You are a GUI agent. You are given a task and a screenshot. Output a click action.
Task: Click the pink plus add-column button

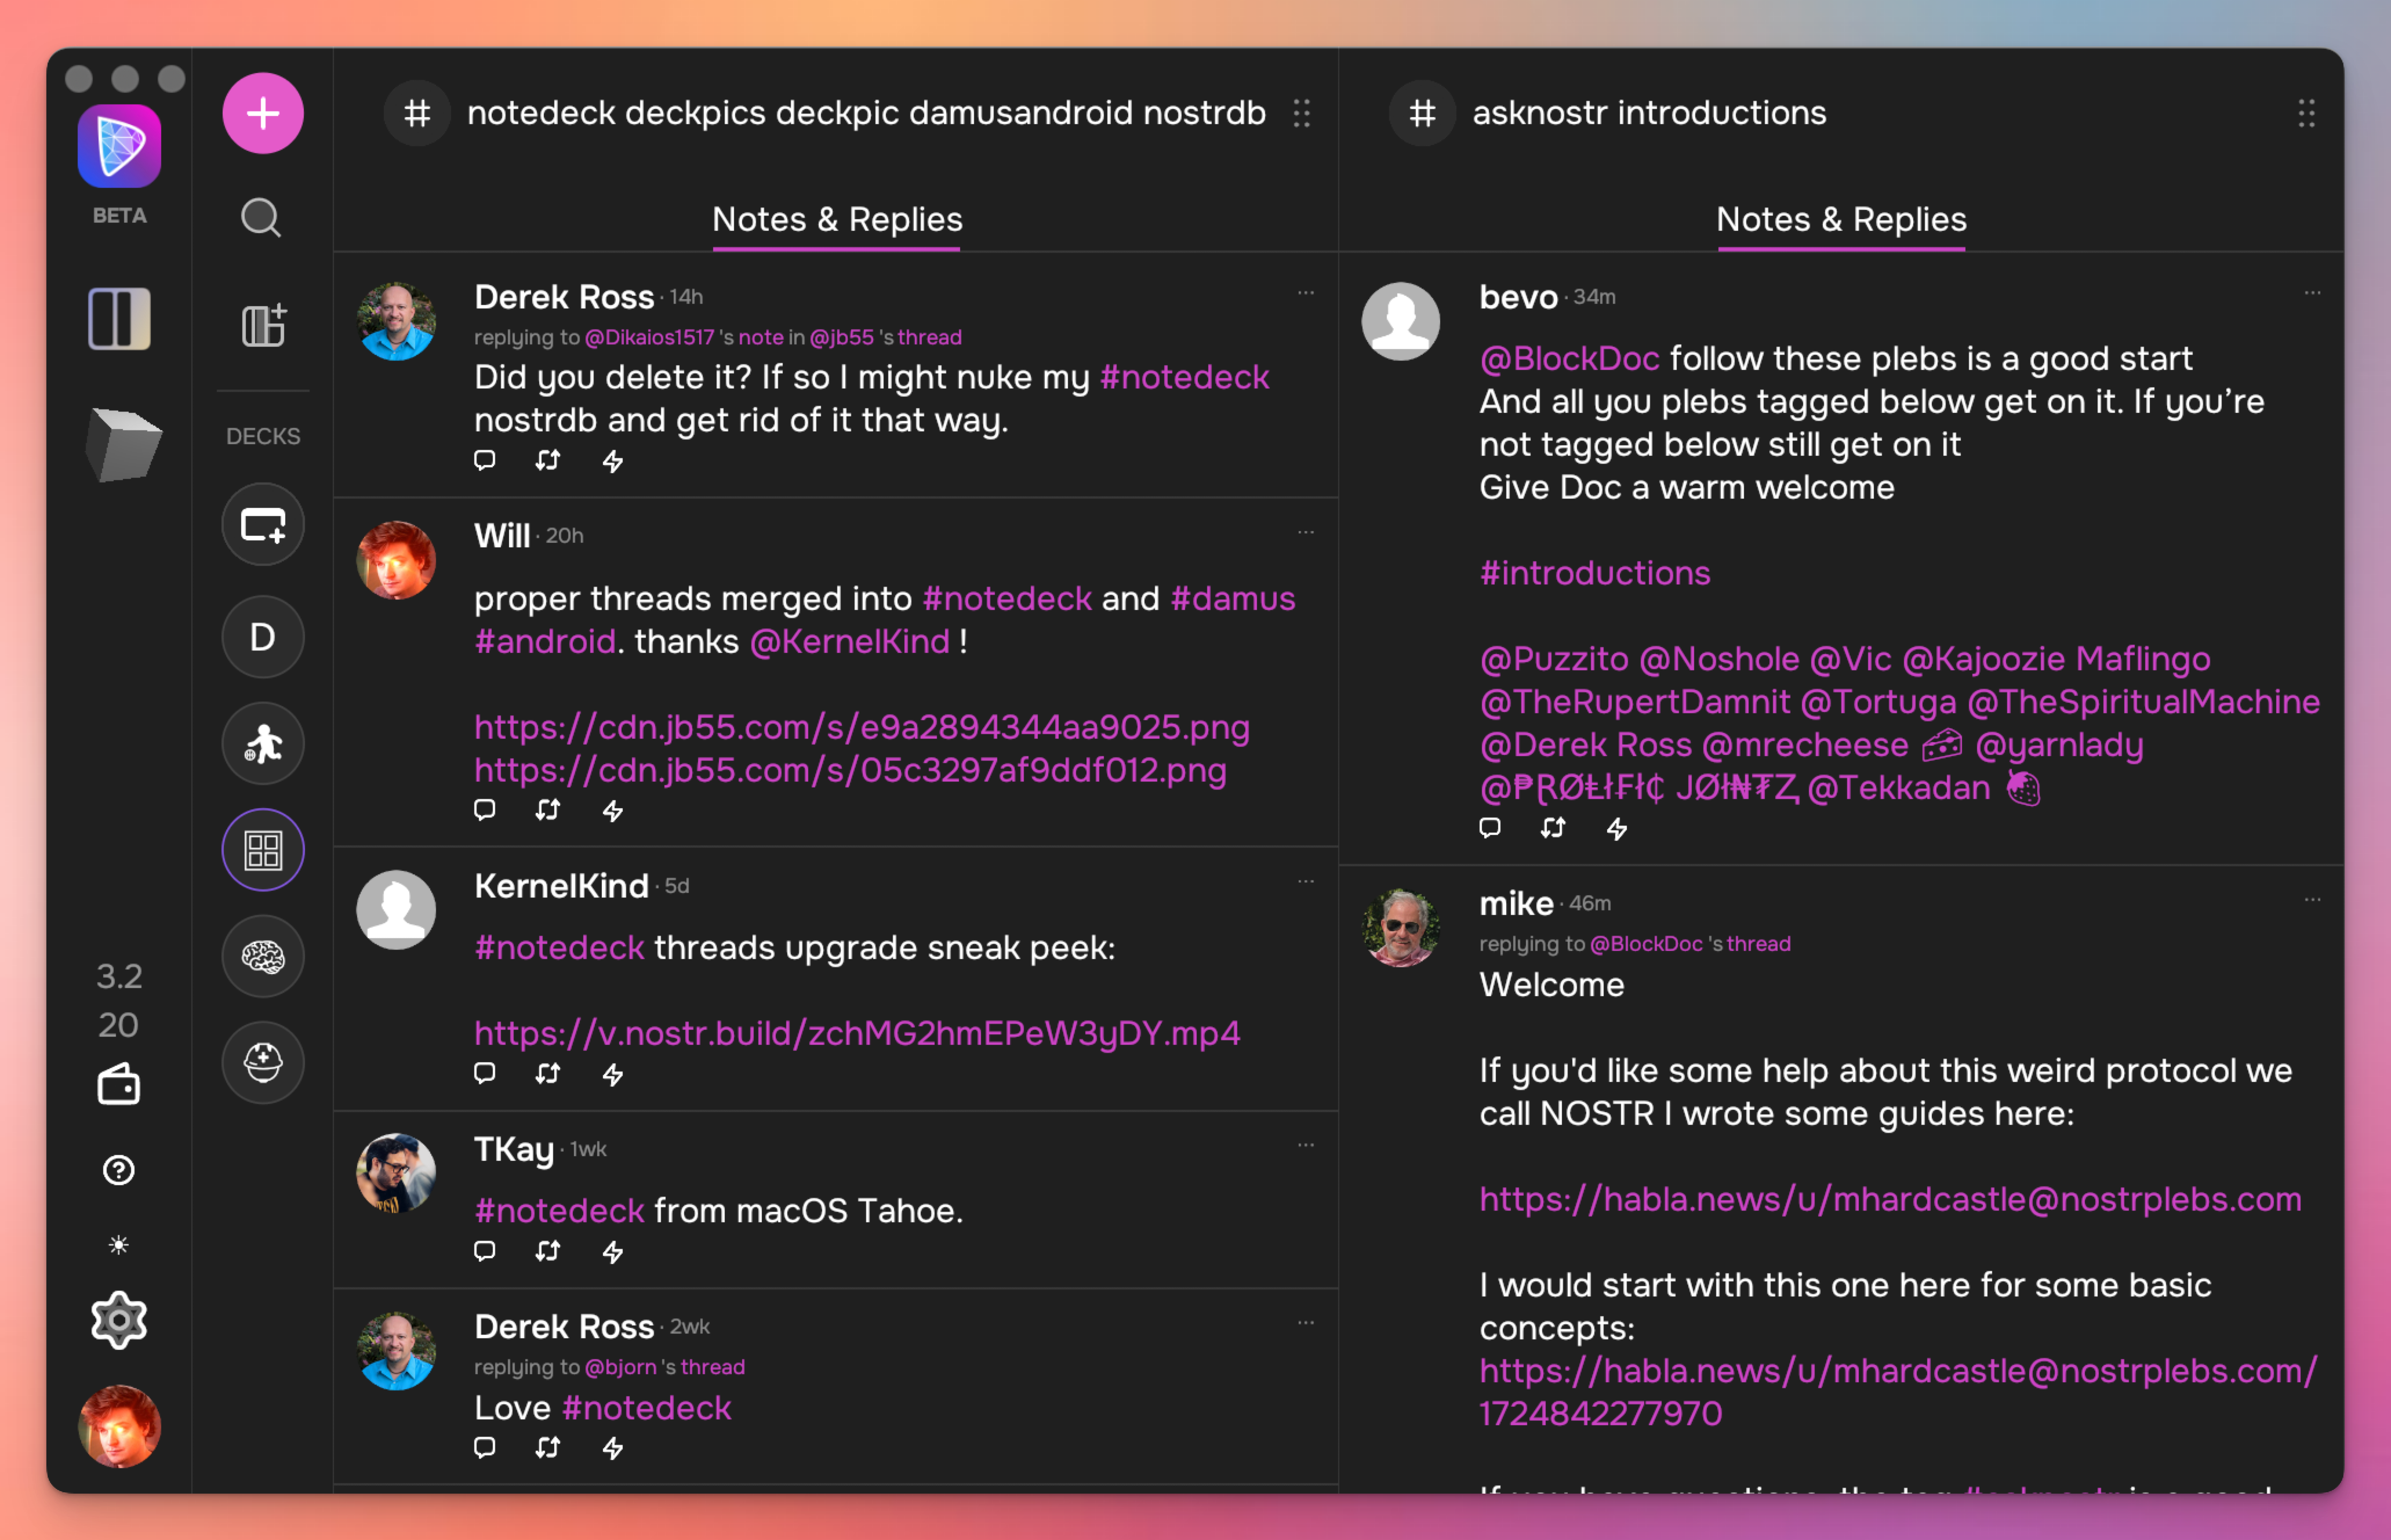262,113
